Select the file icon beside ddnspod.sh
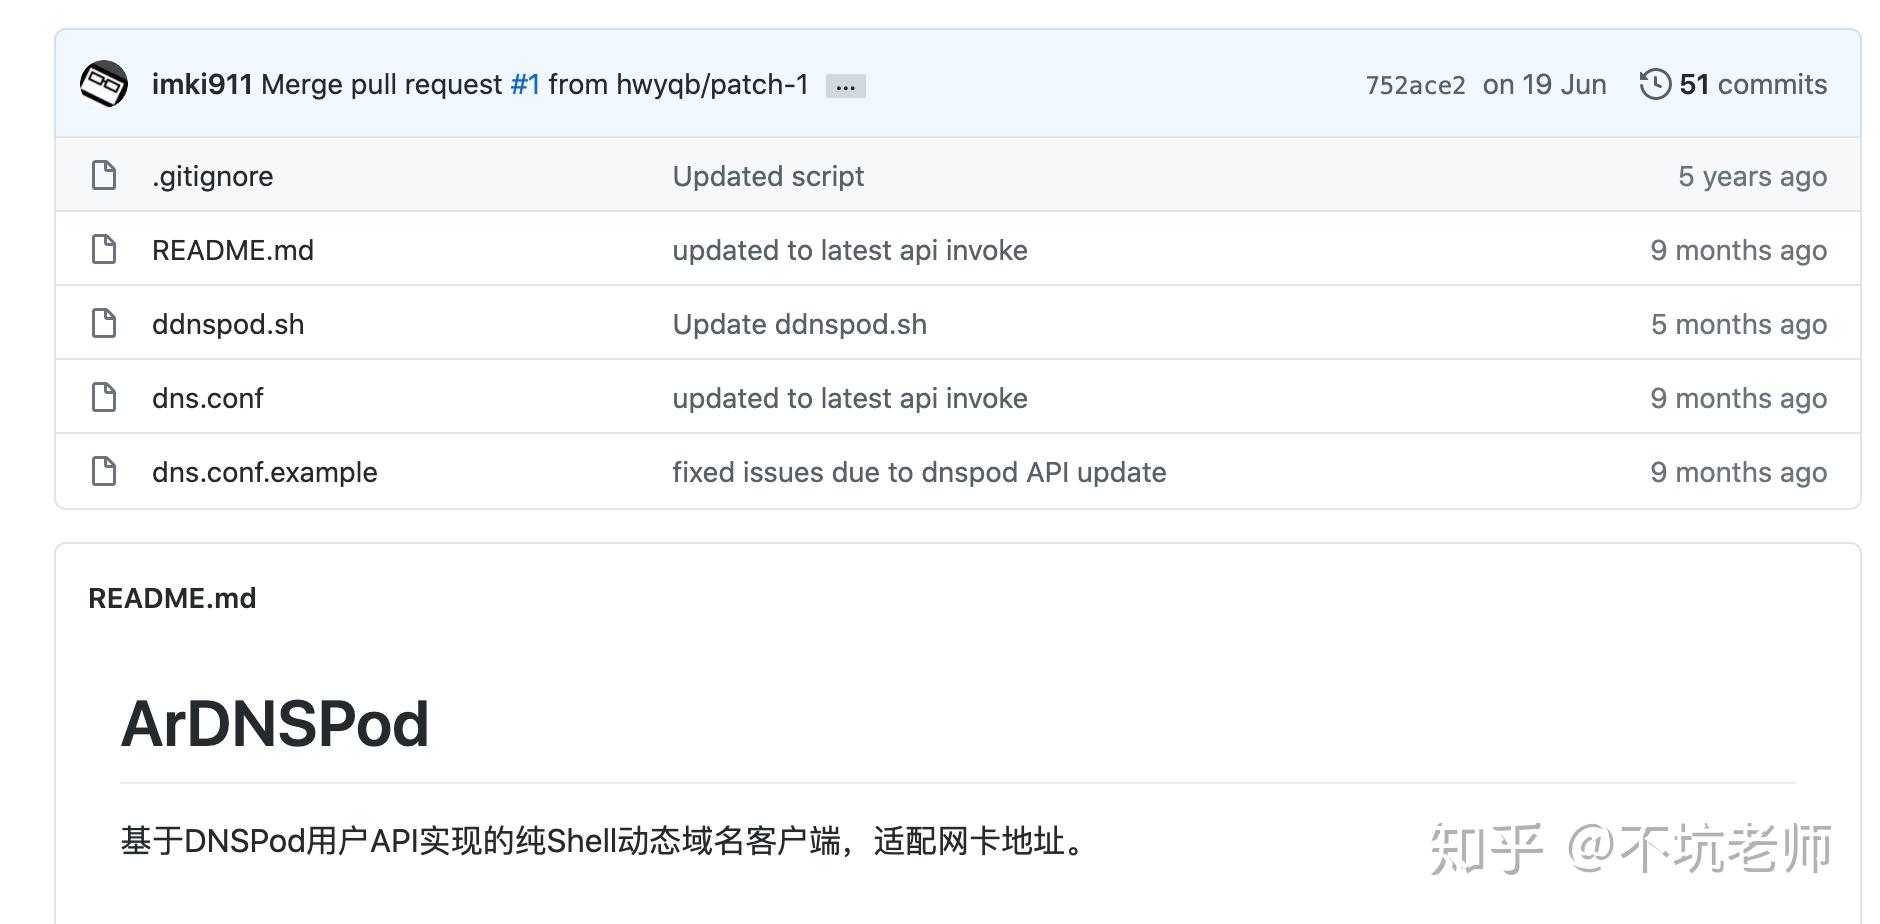This screenshot has width=1880, height=924. (103, 323)
